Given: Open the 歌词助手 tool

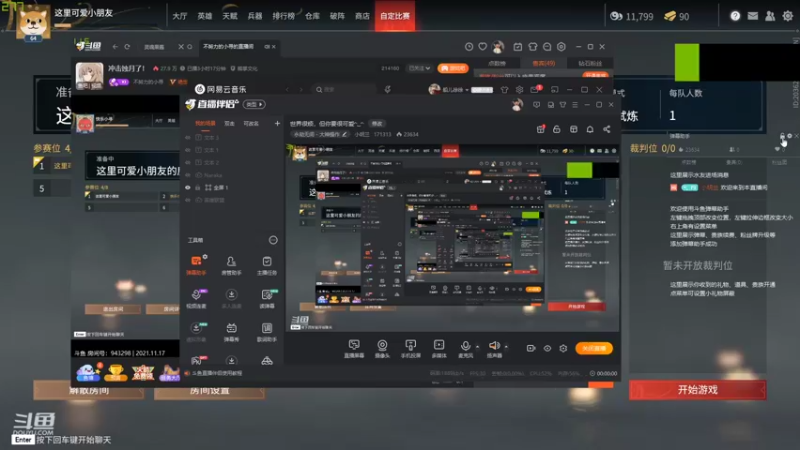Looking at the screenshot, I should coord(266,332).
